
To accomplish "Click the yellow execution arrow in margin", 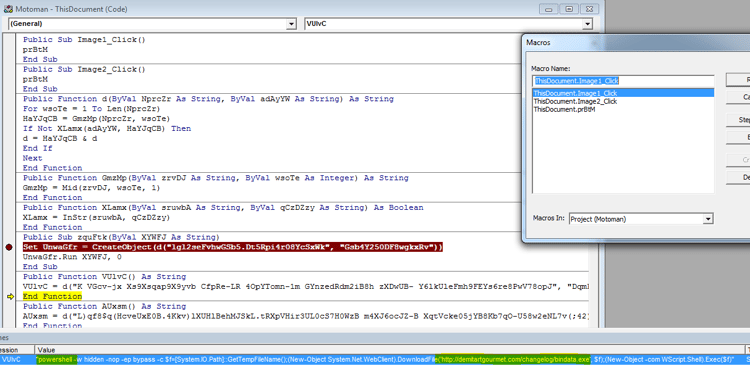I will 10,297.
